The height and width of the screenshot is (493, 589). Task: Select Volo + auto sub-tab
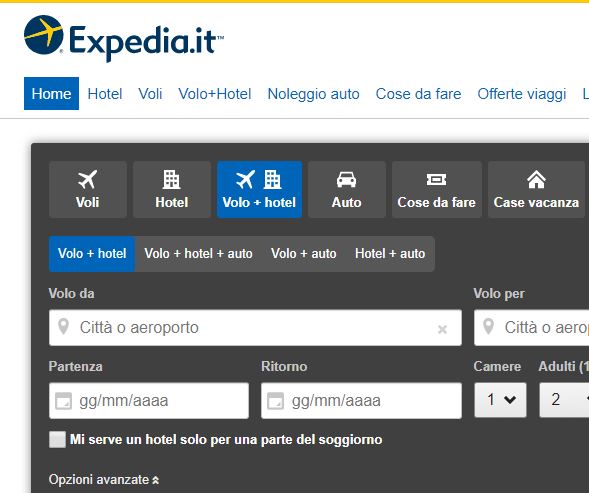(x=304, y=254)
